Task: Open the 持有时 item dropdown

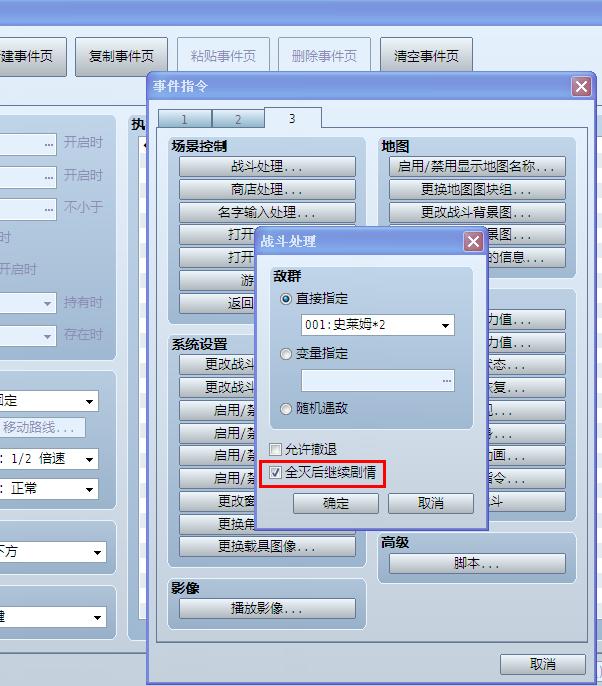Action: click(x=28, y=303)
